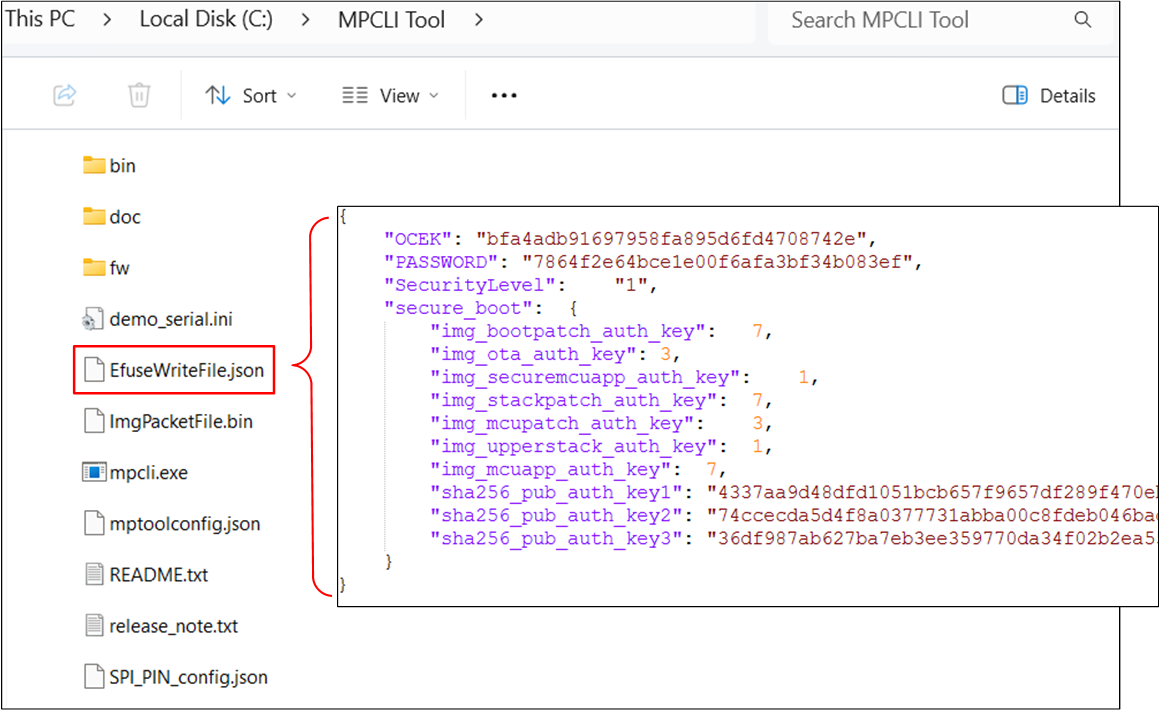The height and width of the screenshot is (710, 1160).
Task: Go to This PC breadcrumb
Action: click(x=40, y=20)
